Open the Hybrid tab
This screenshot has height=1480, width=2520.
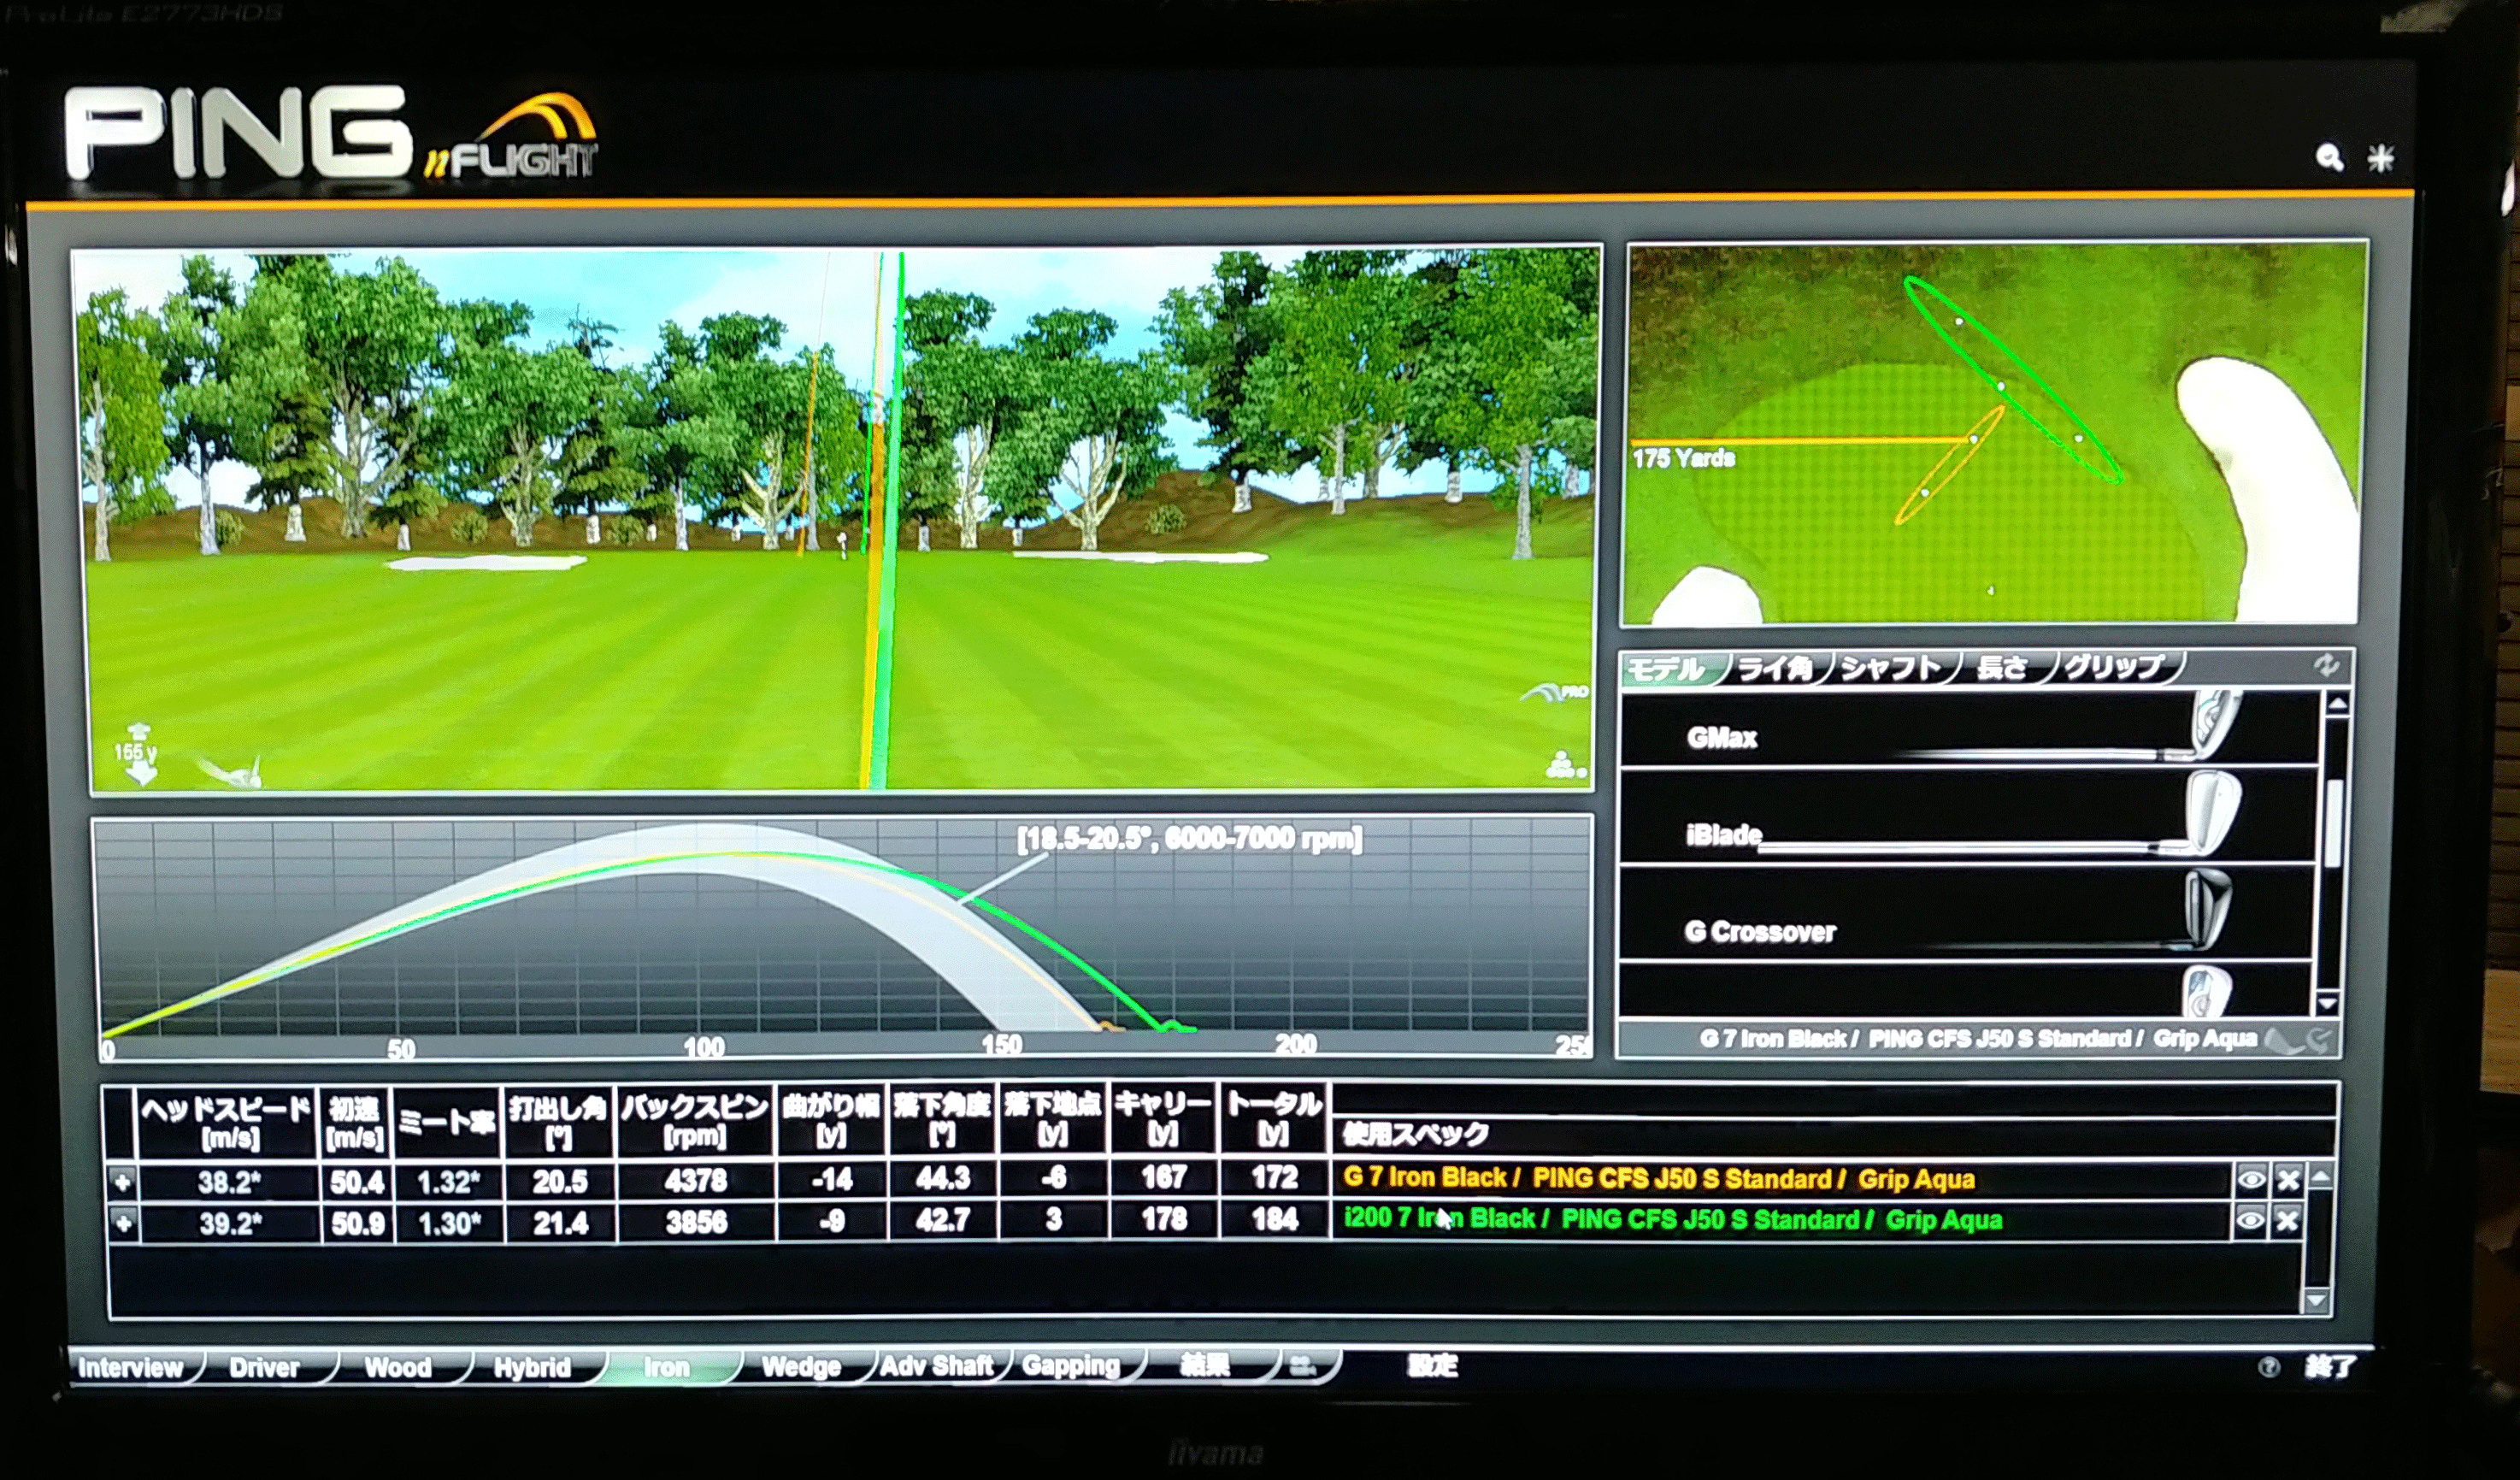point(532,1368)
